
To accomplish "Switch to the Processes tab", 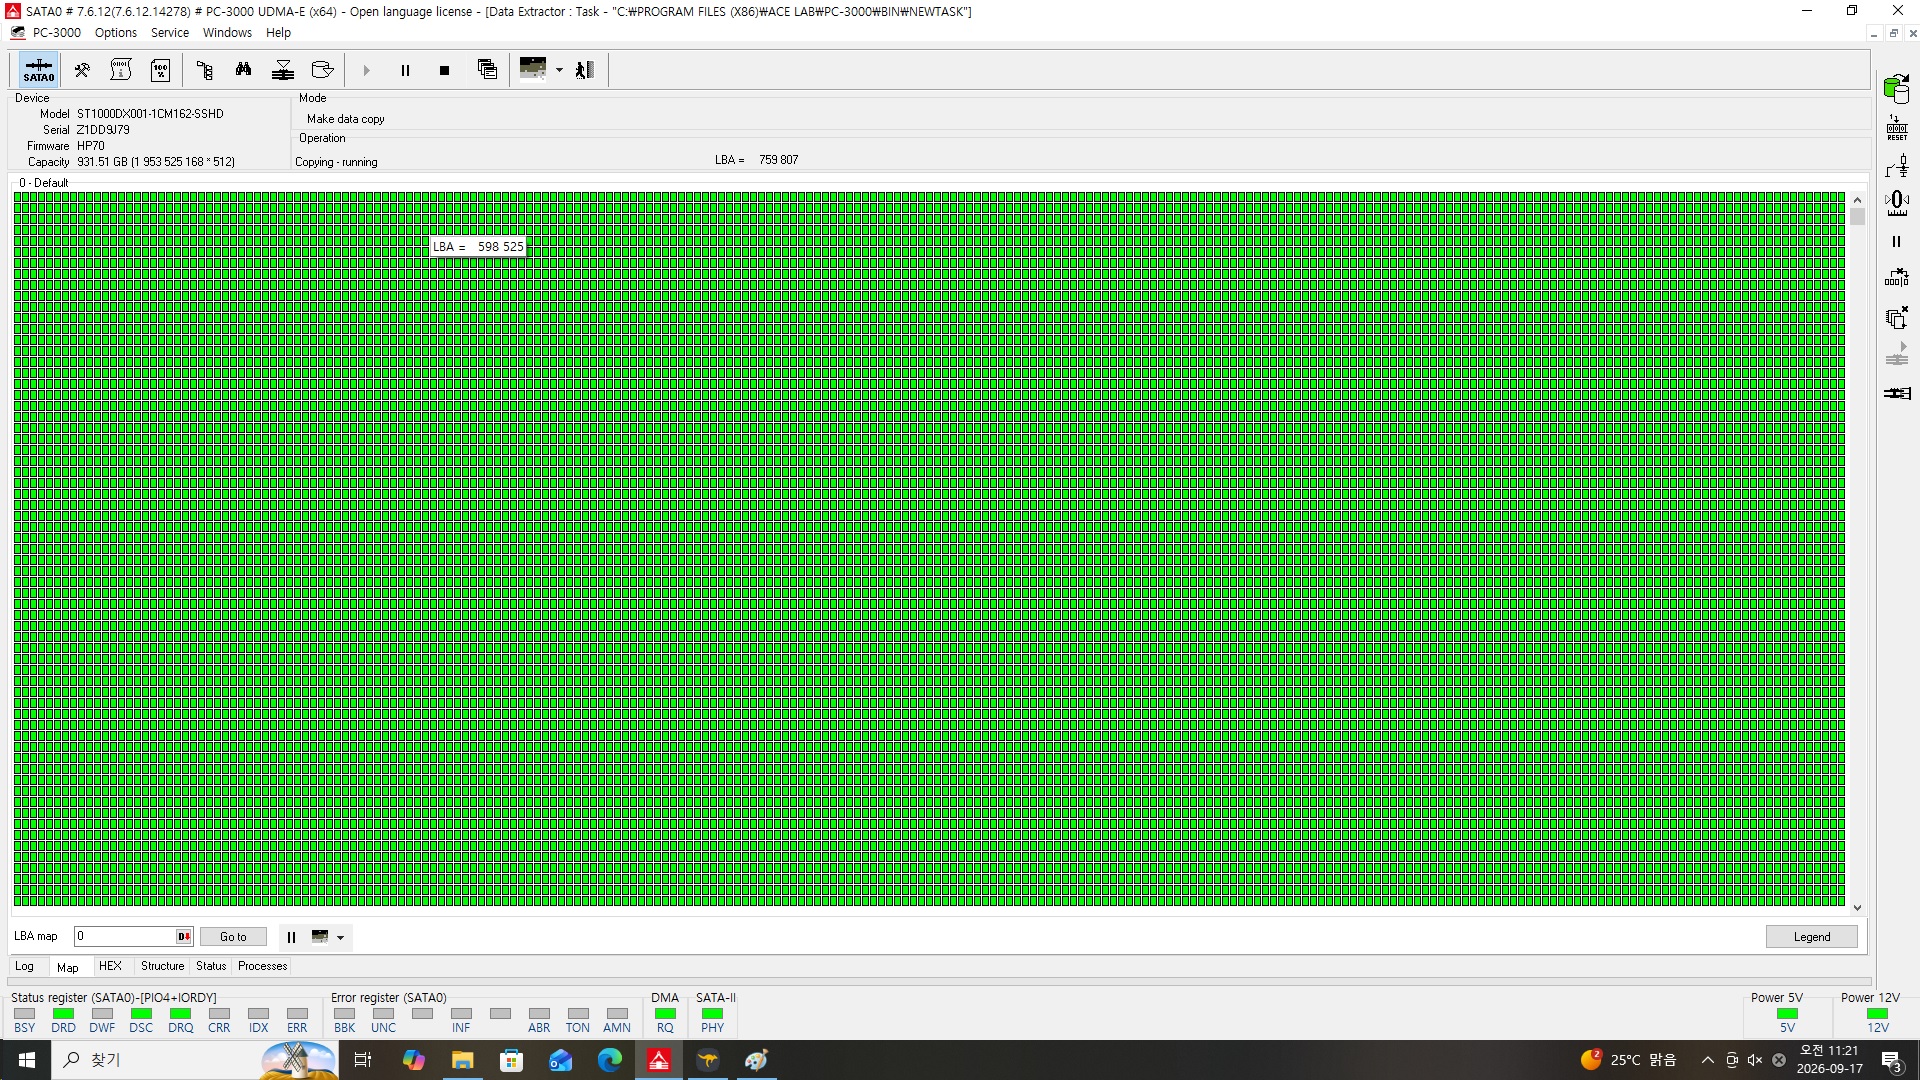I will 263,966.
